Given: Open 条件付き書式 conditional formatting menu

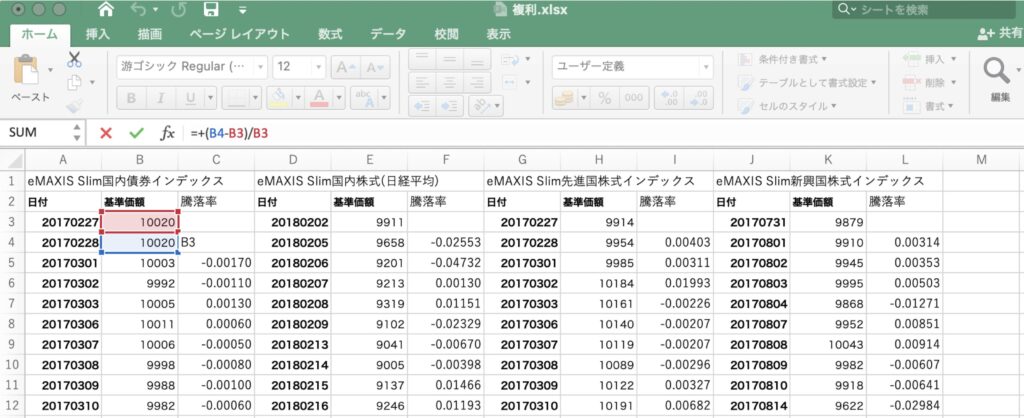Looking at the screenshot, I should (x=782, y=59).
